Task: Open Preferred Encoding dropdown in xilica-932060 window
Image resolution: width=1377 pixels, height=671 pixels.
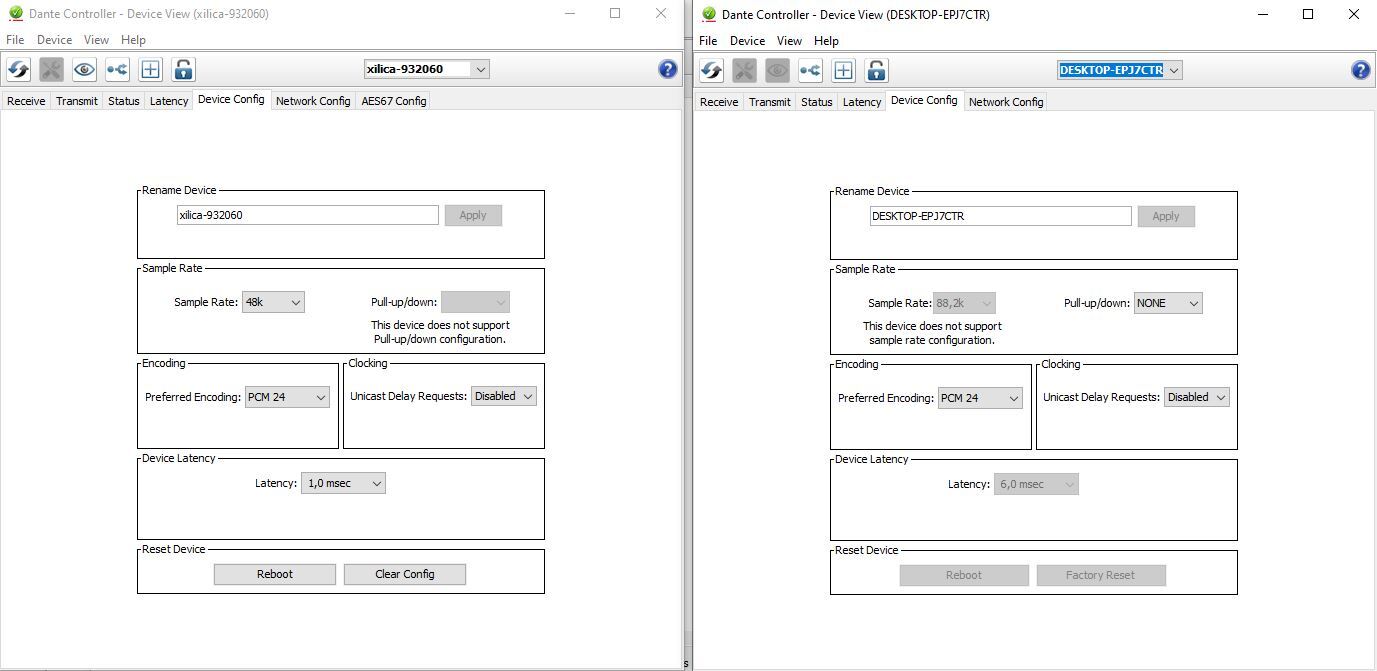Action: pos(287,397)
